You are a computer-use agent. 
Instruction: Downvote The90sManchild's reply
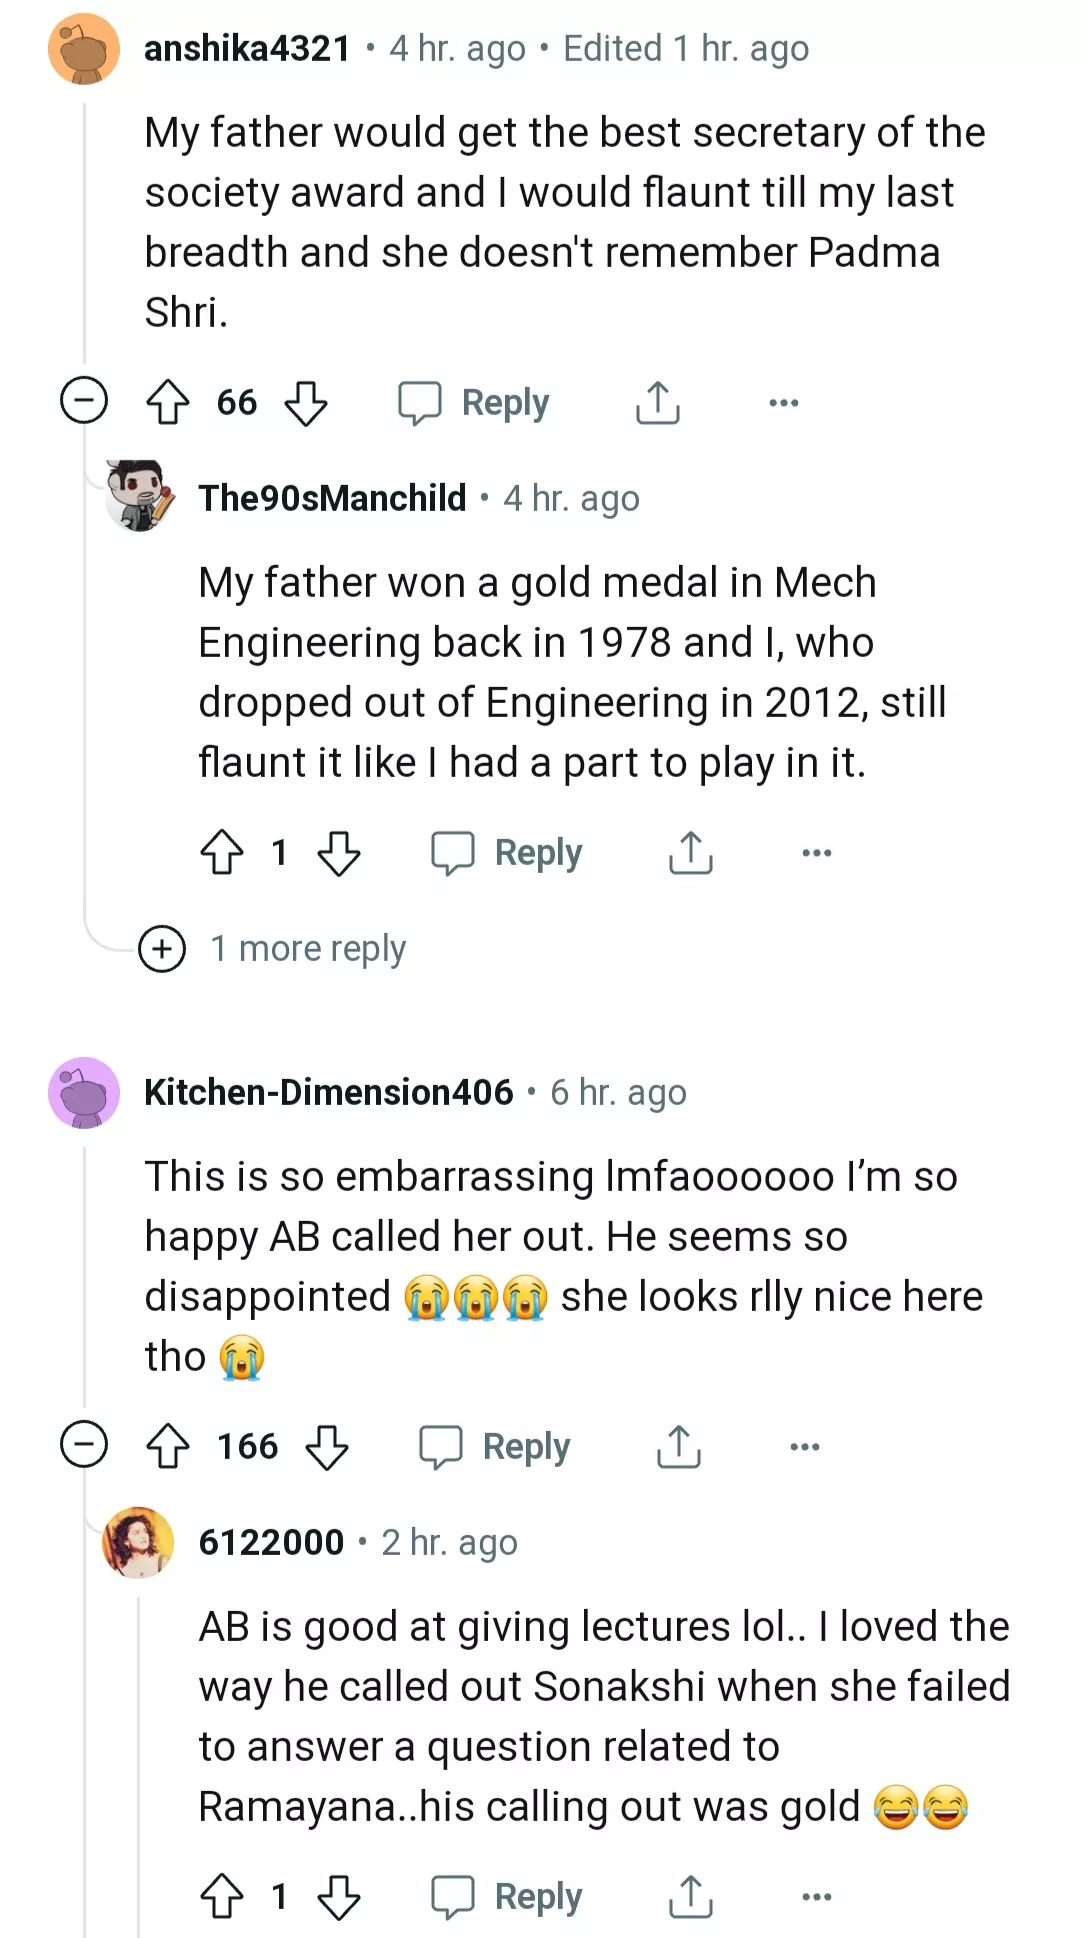339,853
